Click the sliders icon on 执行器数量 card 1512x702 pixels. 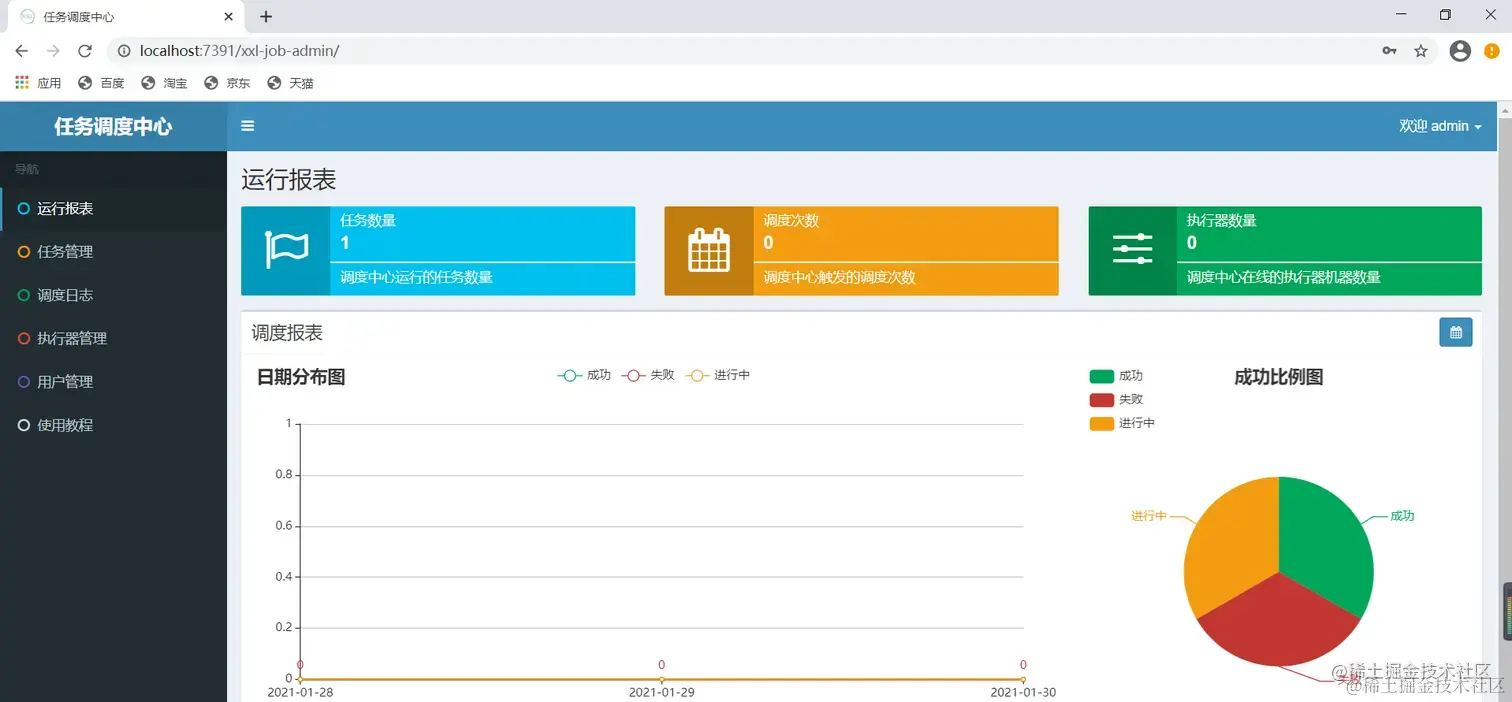click(1132, 250)
